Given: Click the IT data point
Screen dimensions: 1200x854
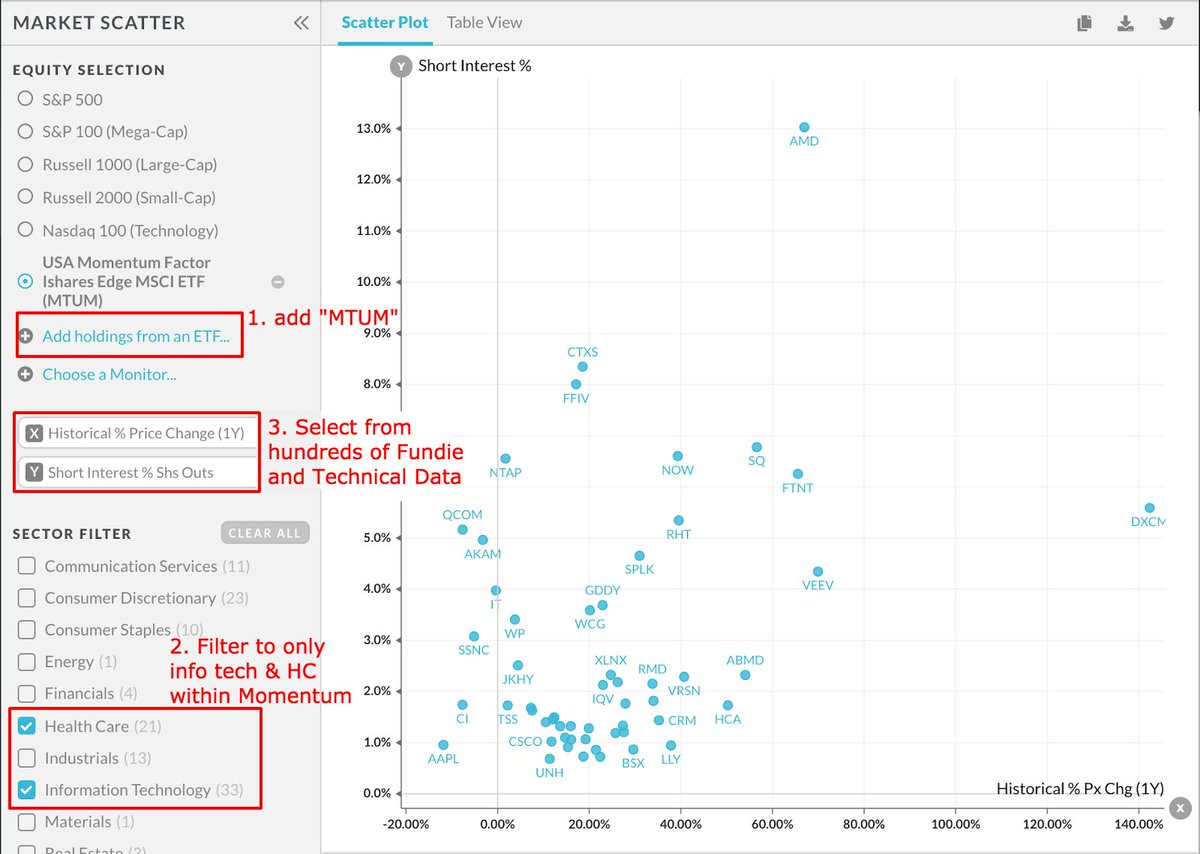Looking at the screenshot, I should coord(496,591).
